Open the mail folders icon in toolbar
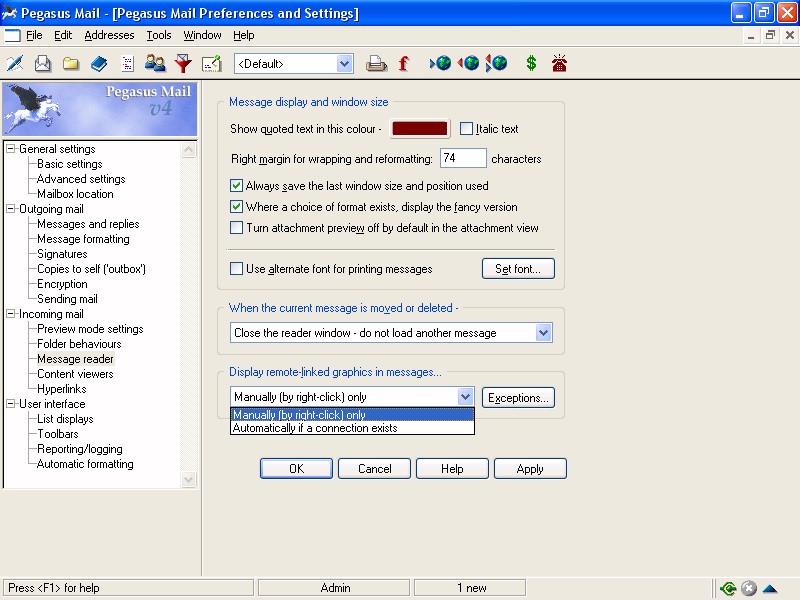Viewport: 800px width, 600px height. 71,64
